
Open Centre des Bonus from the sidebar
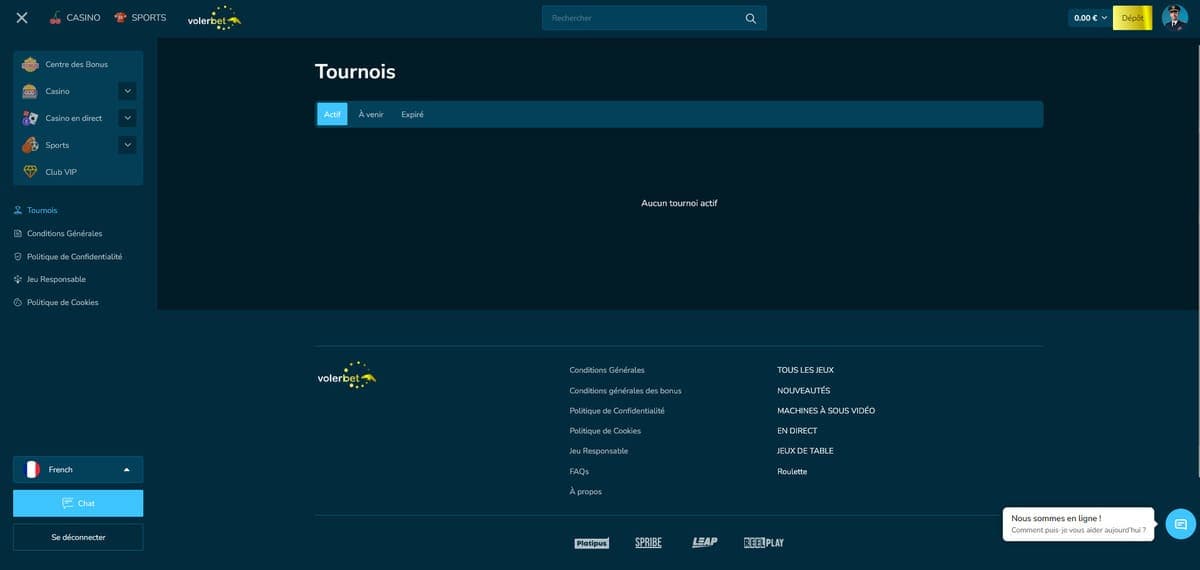76,65
